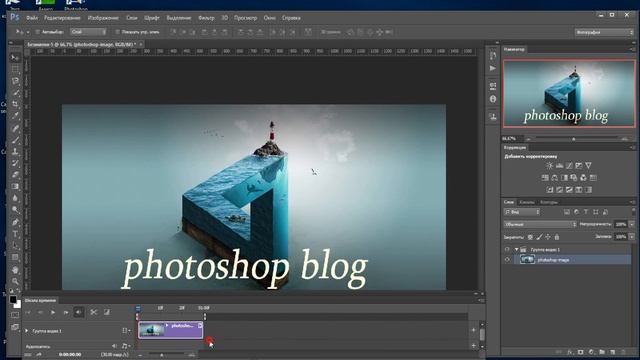Toggle Show Transform Controls checkbox

coord(117,32)
